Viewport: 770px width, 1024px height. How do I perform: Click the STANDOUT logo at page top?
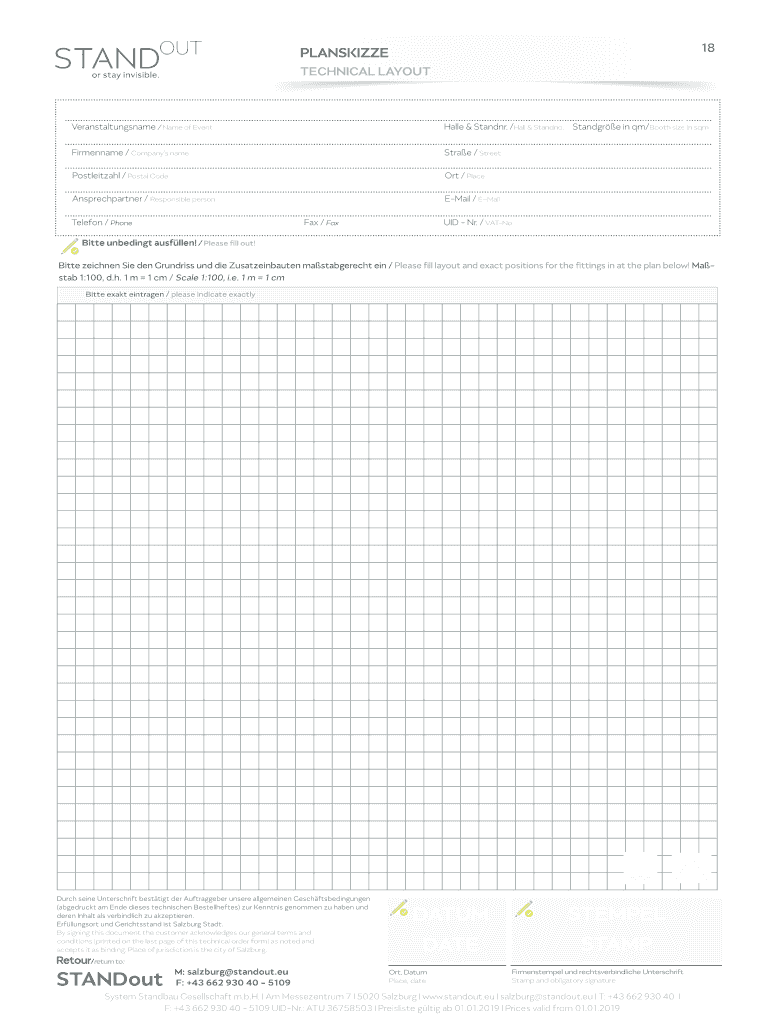(128, 59)
